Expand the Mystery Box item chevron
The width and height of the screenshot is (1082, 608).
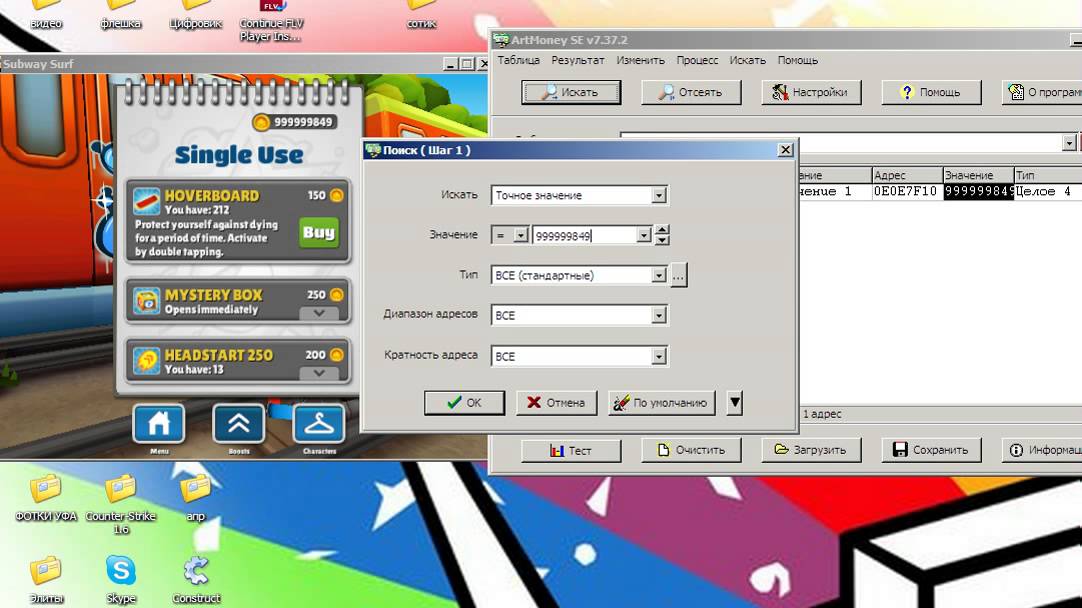click(318, 313)
